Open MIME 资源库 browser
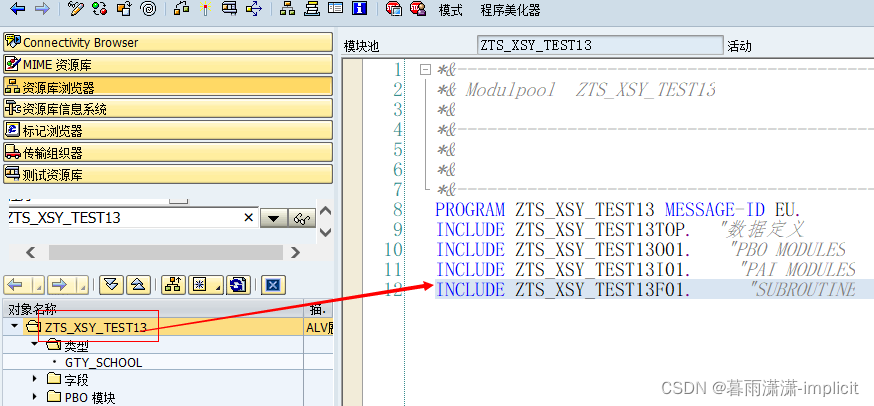 [x=168, y=65]
